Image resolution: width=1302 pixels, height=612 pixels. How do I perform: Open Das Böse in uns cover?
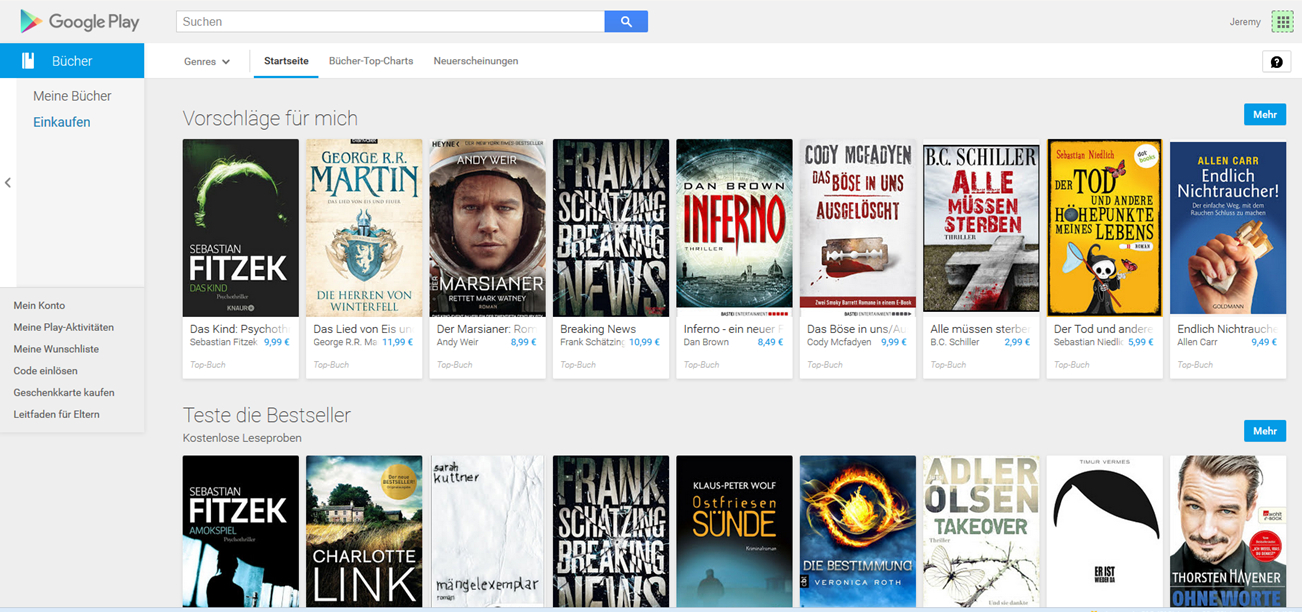point(858,228)
